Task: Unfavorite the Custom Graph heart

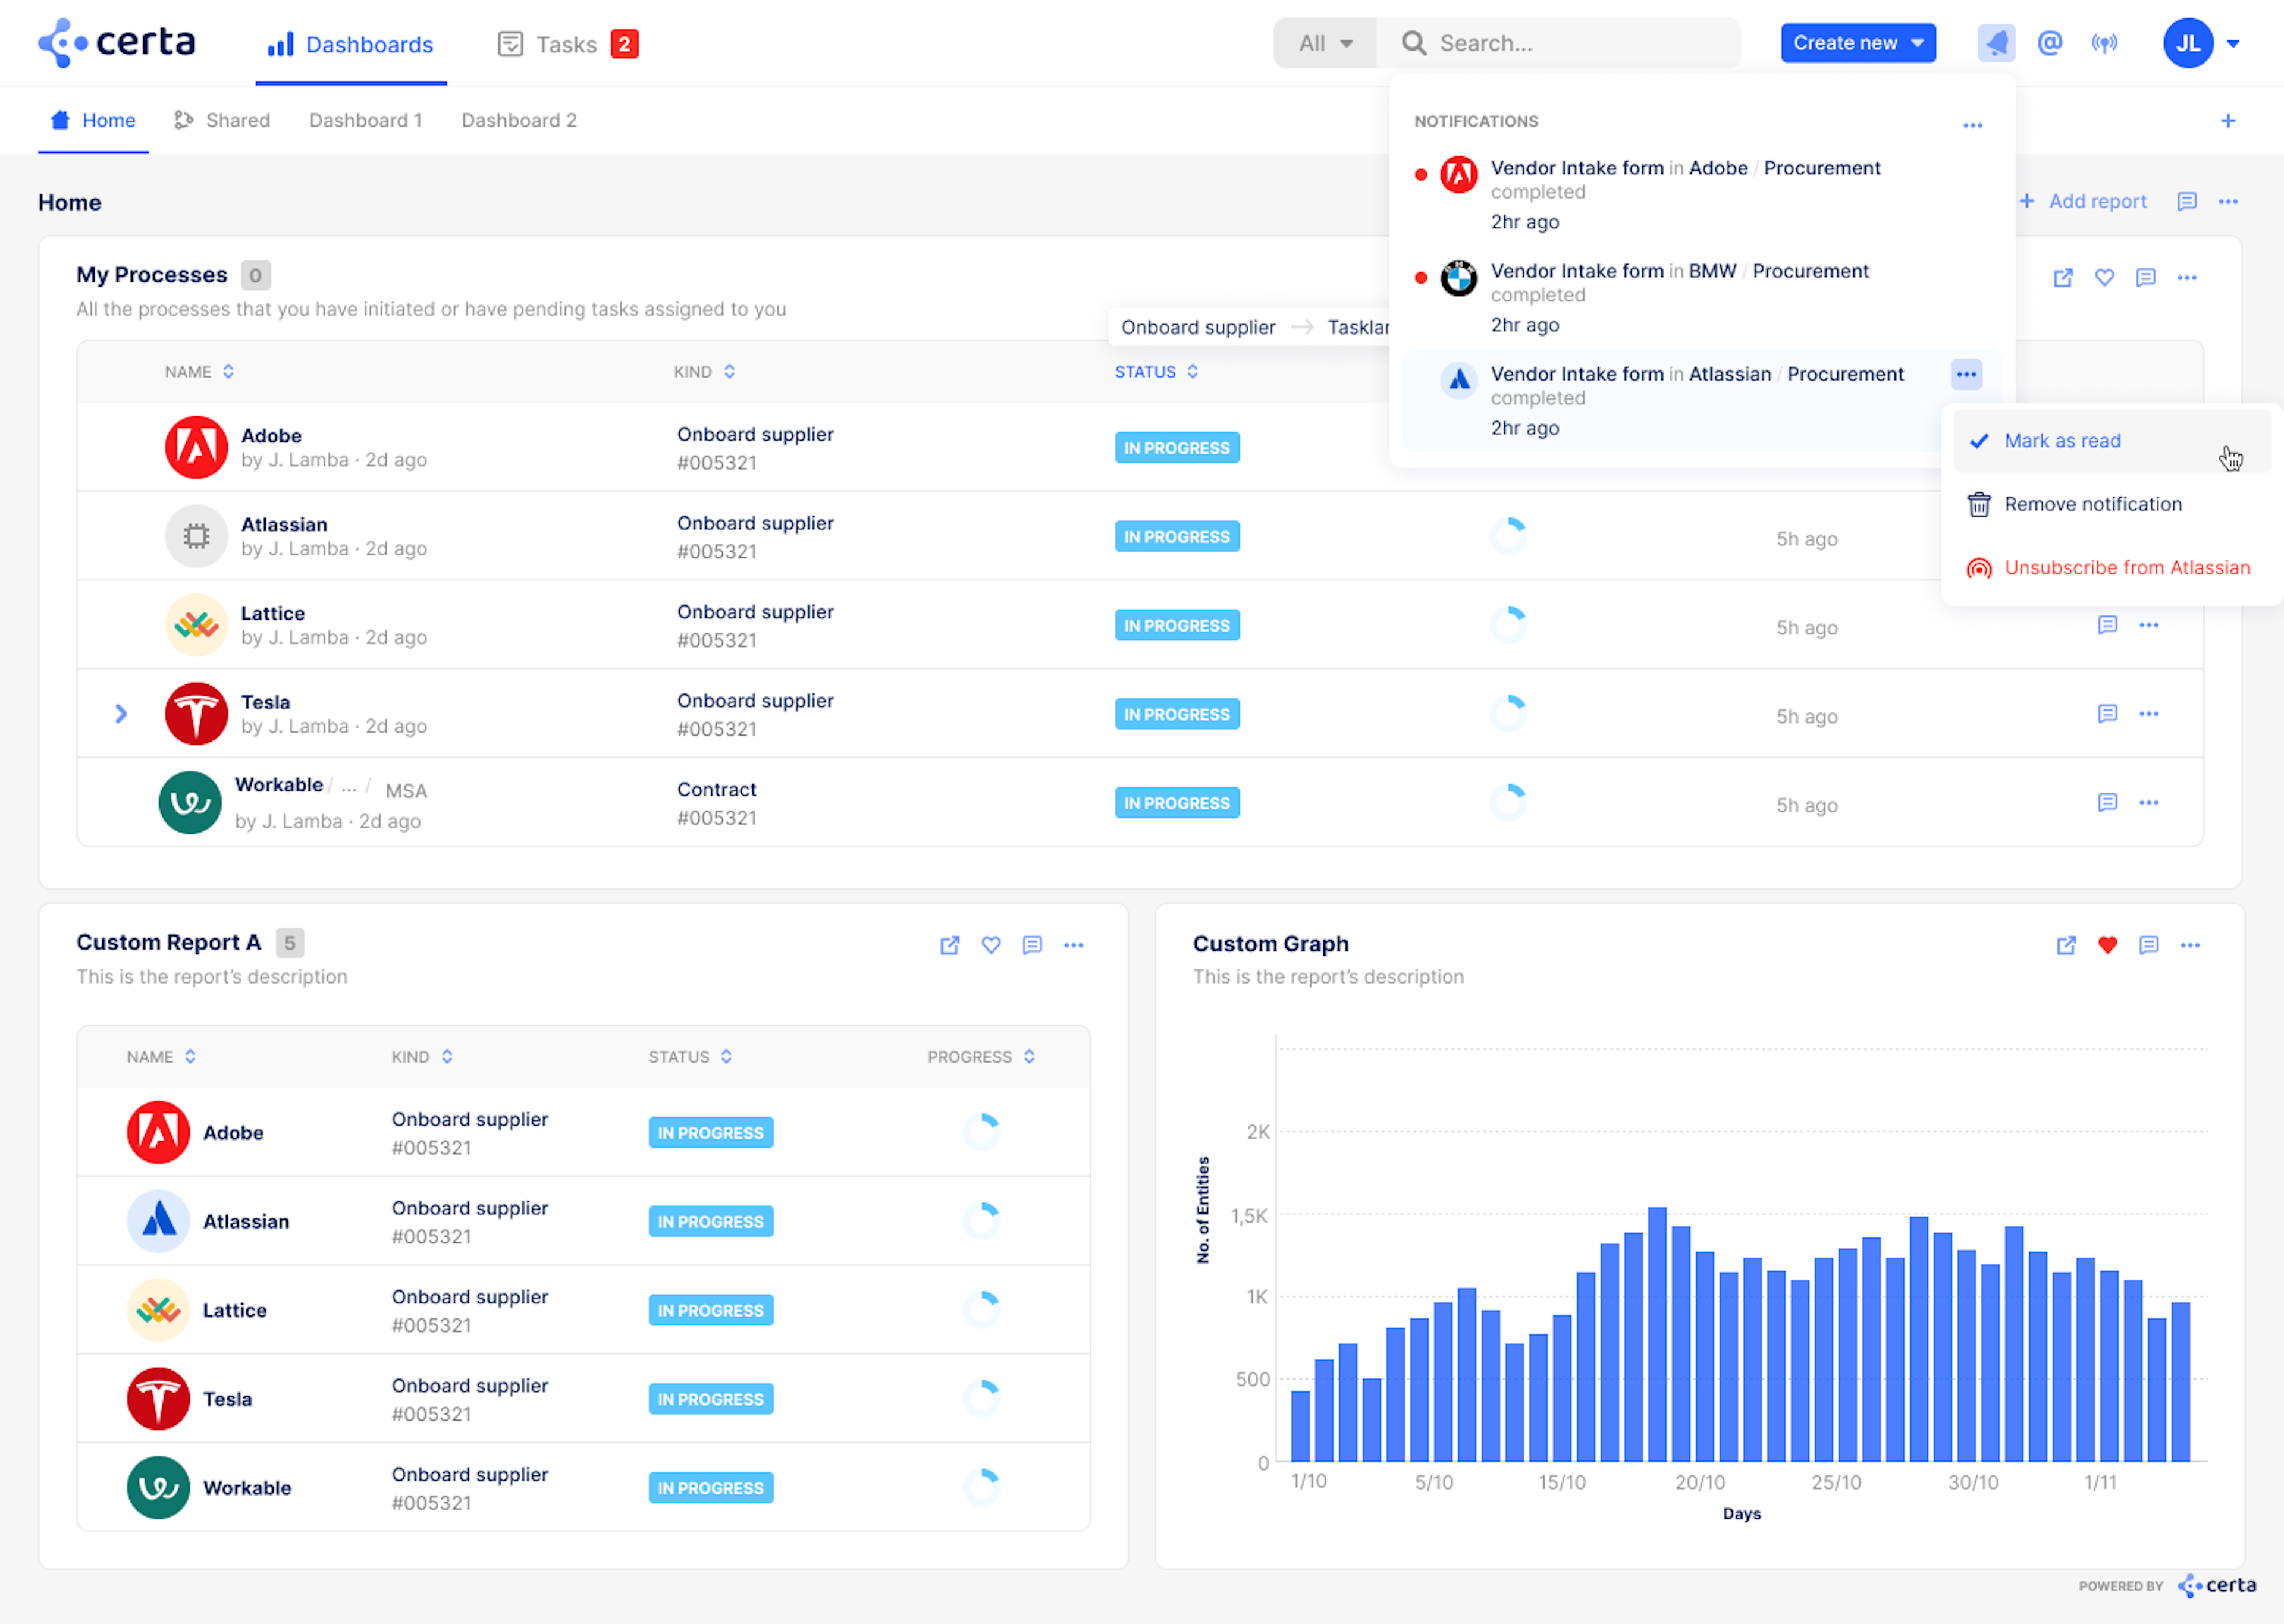Action: [x=2107, y=945]
